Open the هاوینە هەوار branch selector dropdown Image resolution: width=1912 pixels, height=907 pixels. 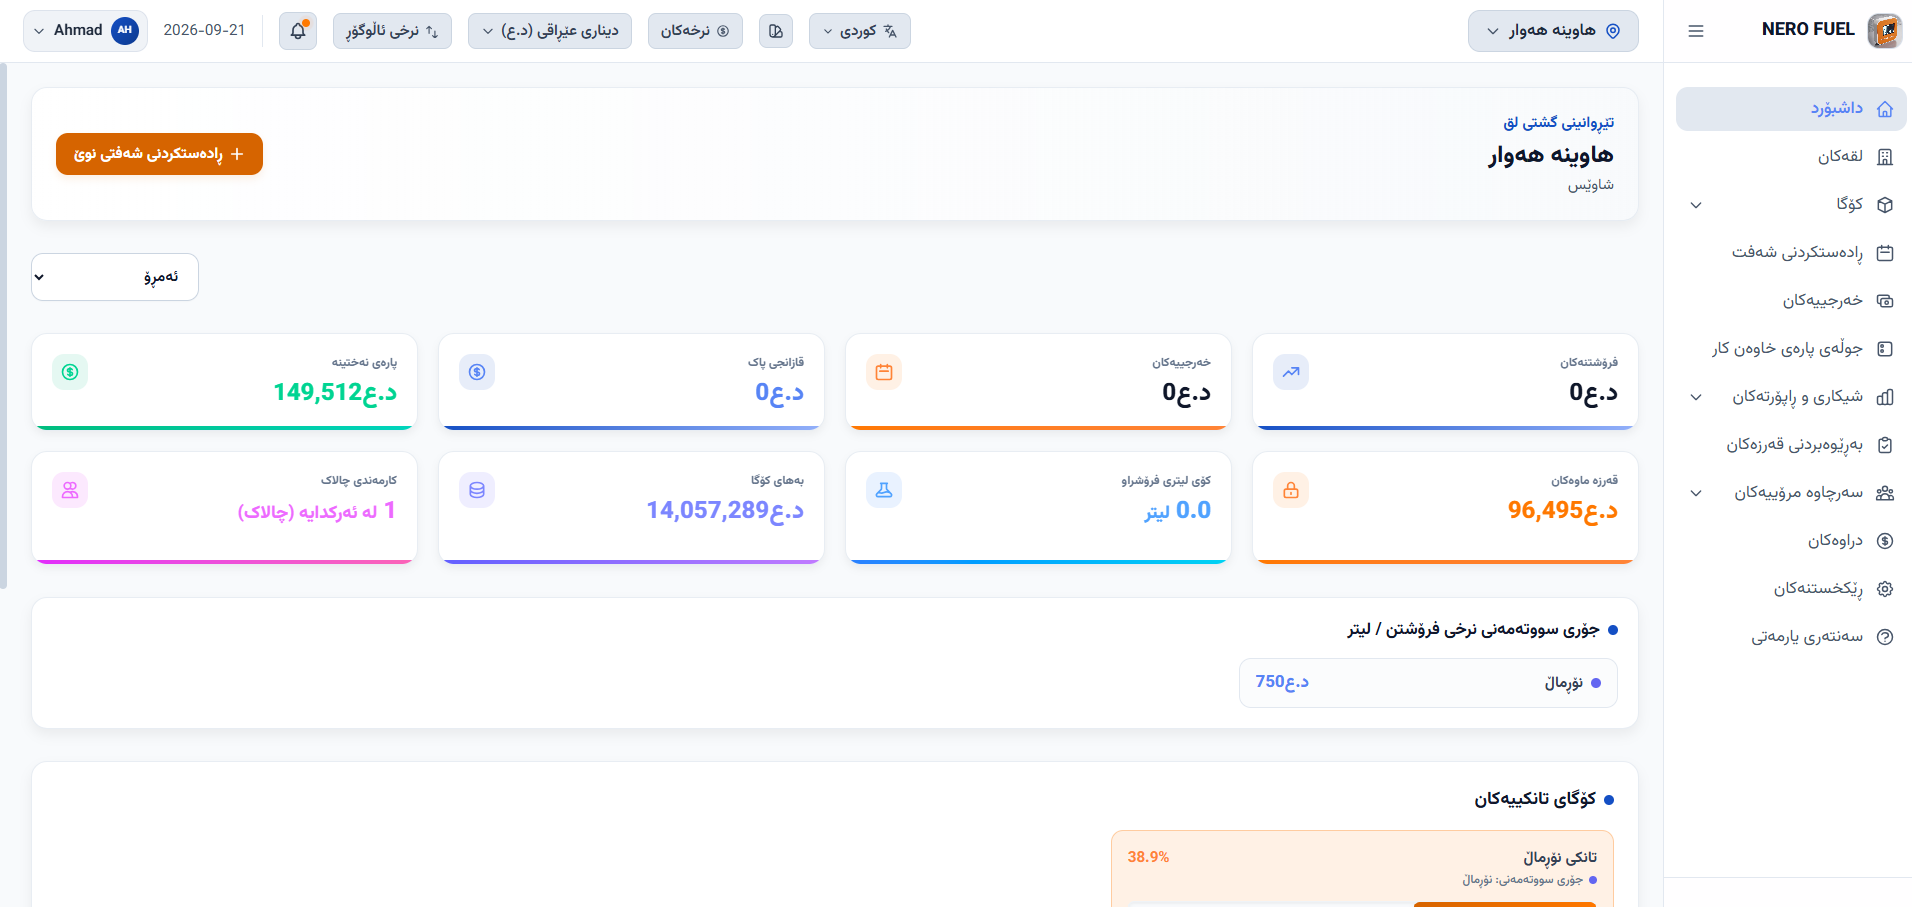point(1553,31)
